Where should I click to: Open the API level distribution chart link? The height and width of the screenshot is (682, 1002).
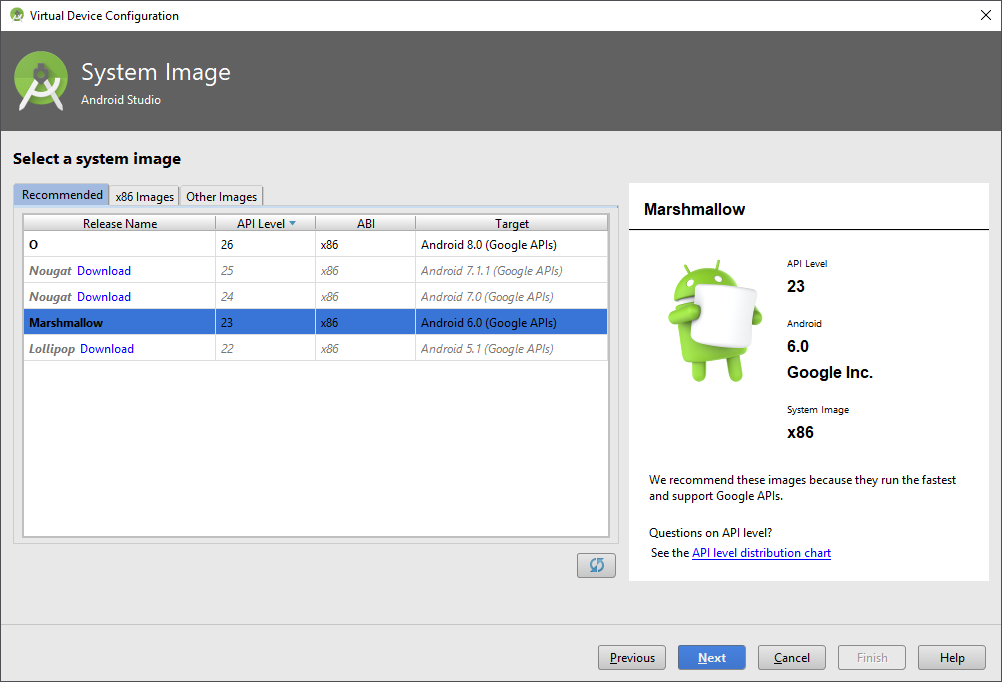click(x=761, y=553)
